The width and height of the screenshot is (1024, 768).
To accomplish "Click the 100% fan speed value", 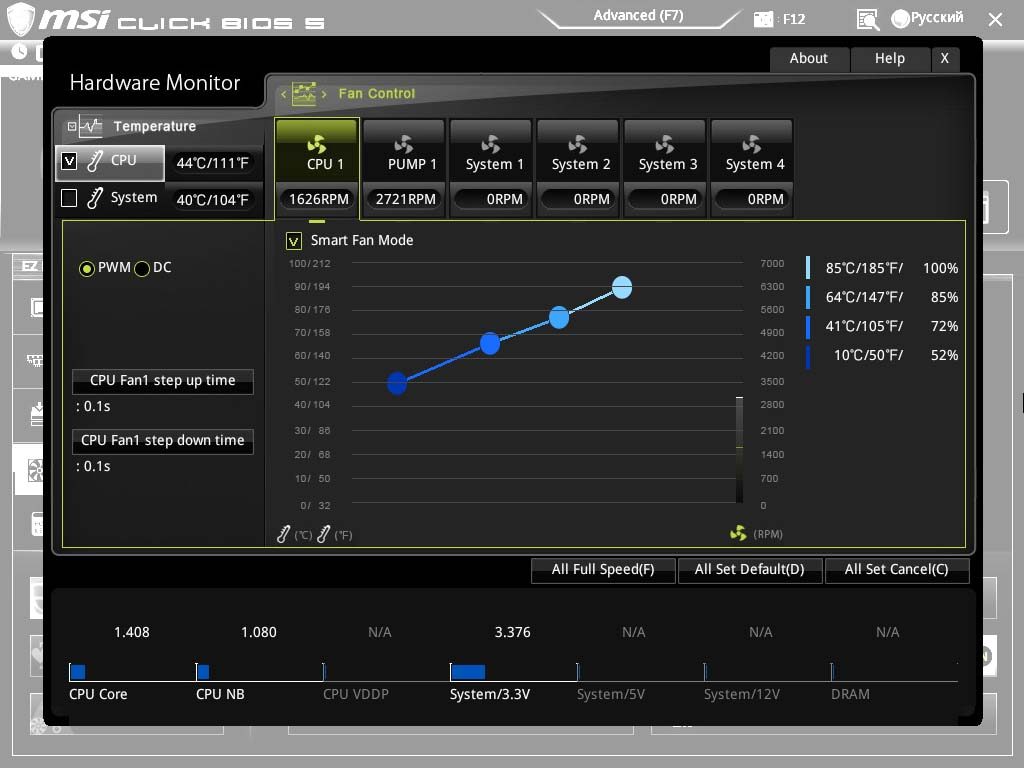I will click(940, 268).
